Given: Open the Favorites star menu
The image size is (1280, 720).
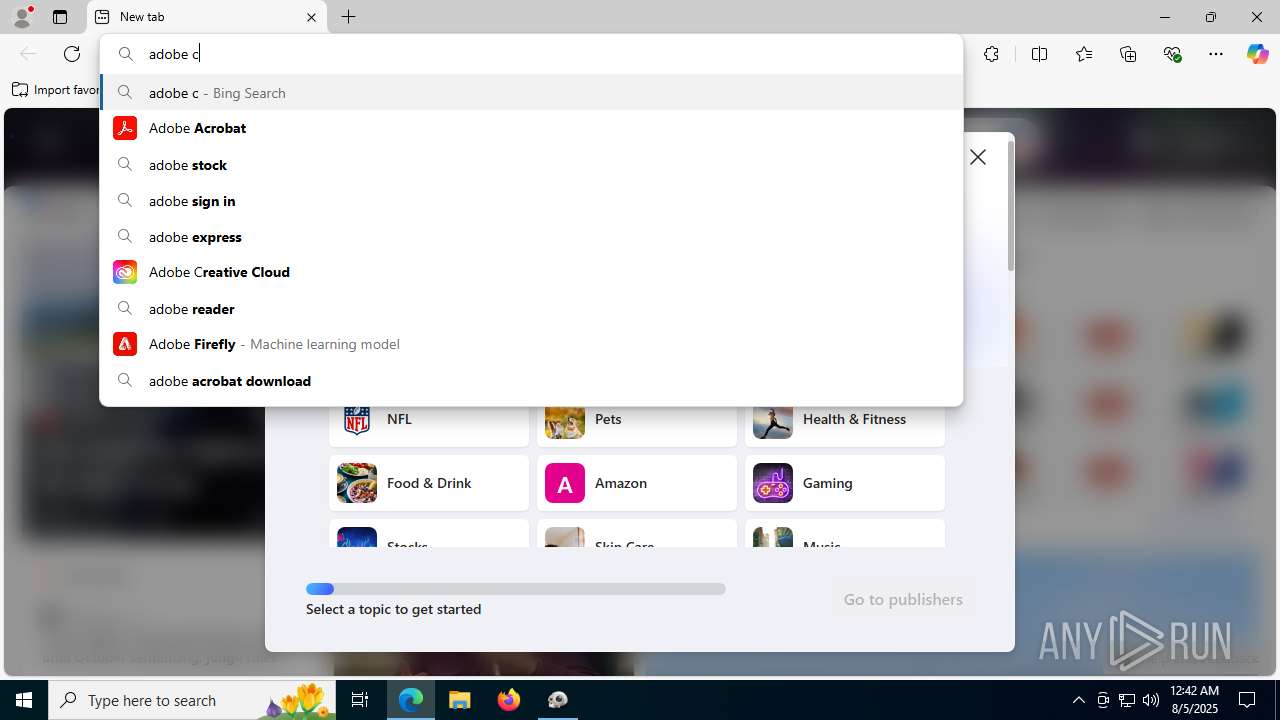Looking at the screenshot, I should (1084, 54).
